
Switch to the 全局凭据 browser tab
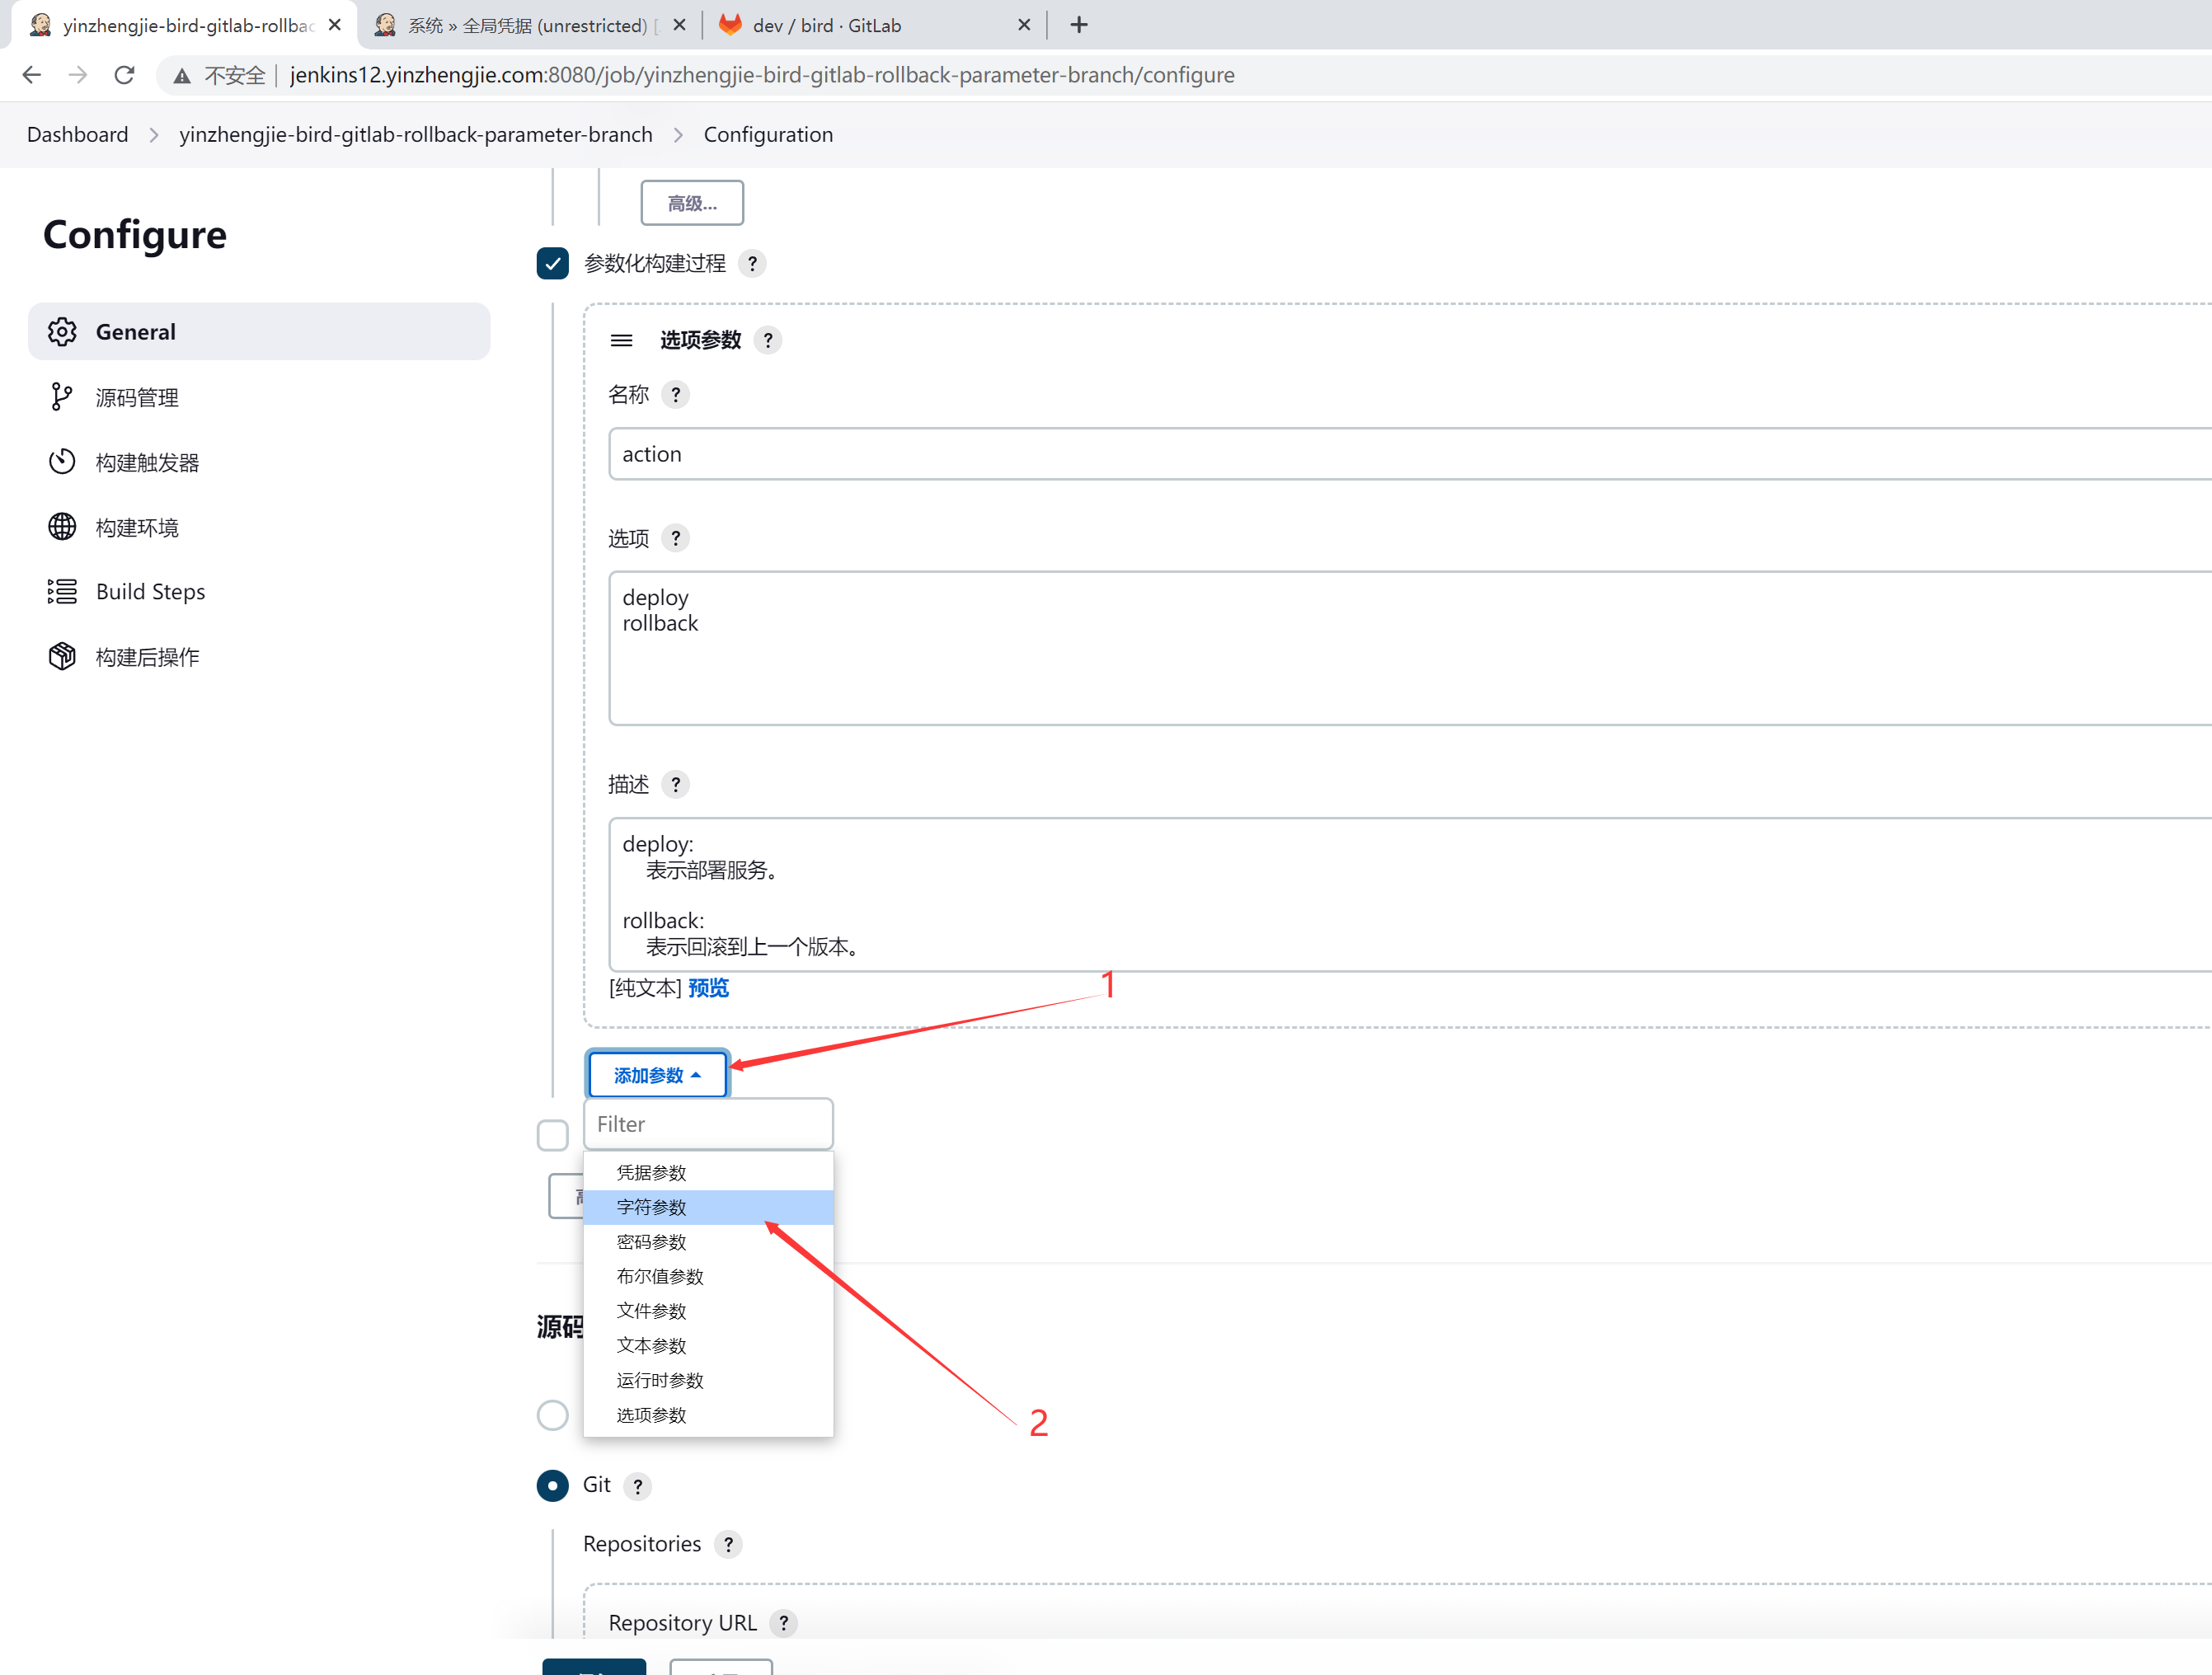[526, 26]
